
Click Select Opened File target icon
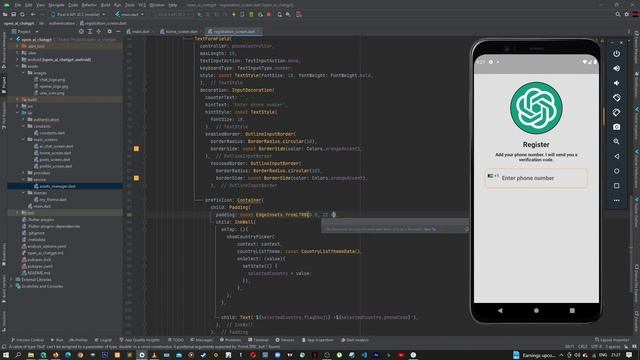[x=81, y=31]
